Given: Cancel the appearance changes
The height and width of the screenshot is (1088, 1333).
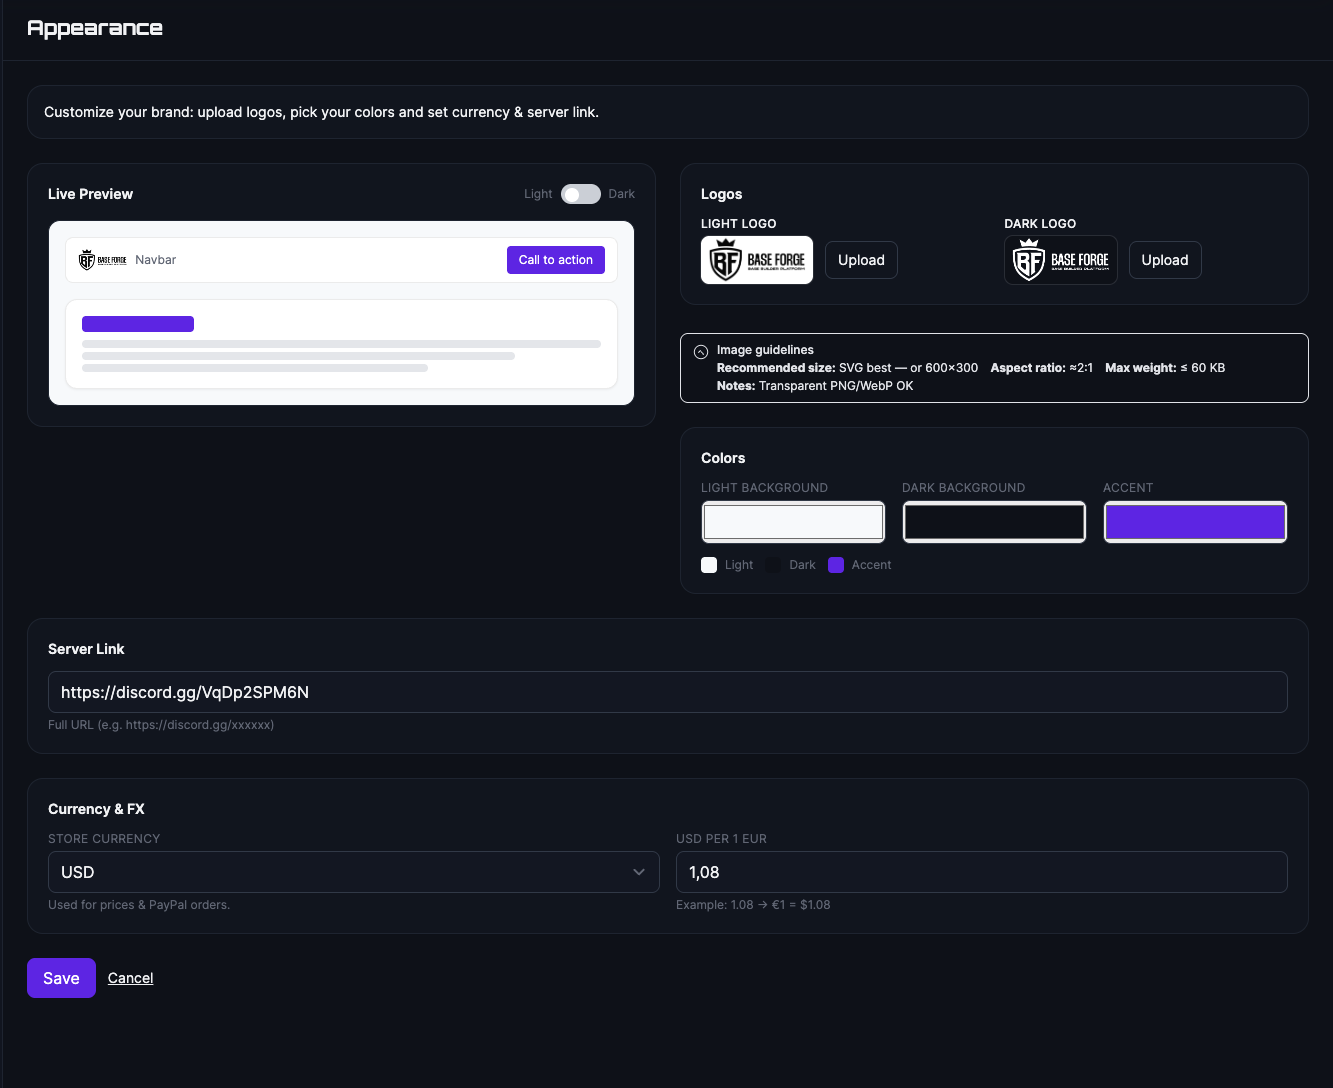Looking at the screenshot, I should (x=130, y=978).
